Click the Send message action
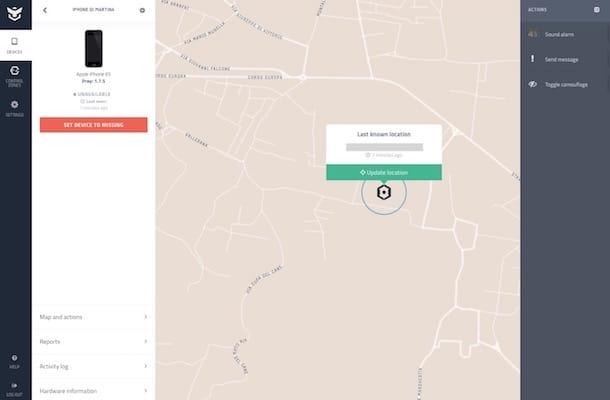Screen dimensions: 610x400 point(565,60)
